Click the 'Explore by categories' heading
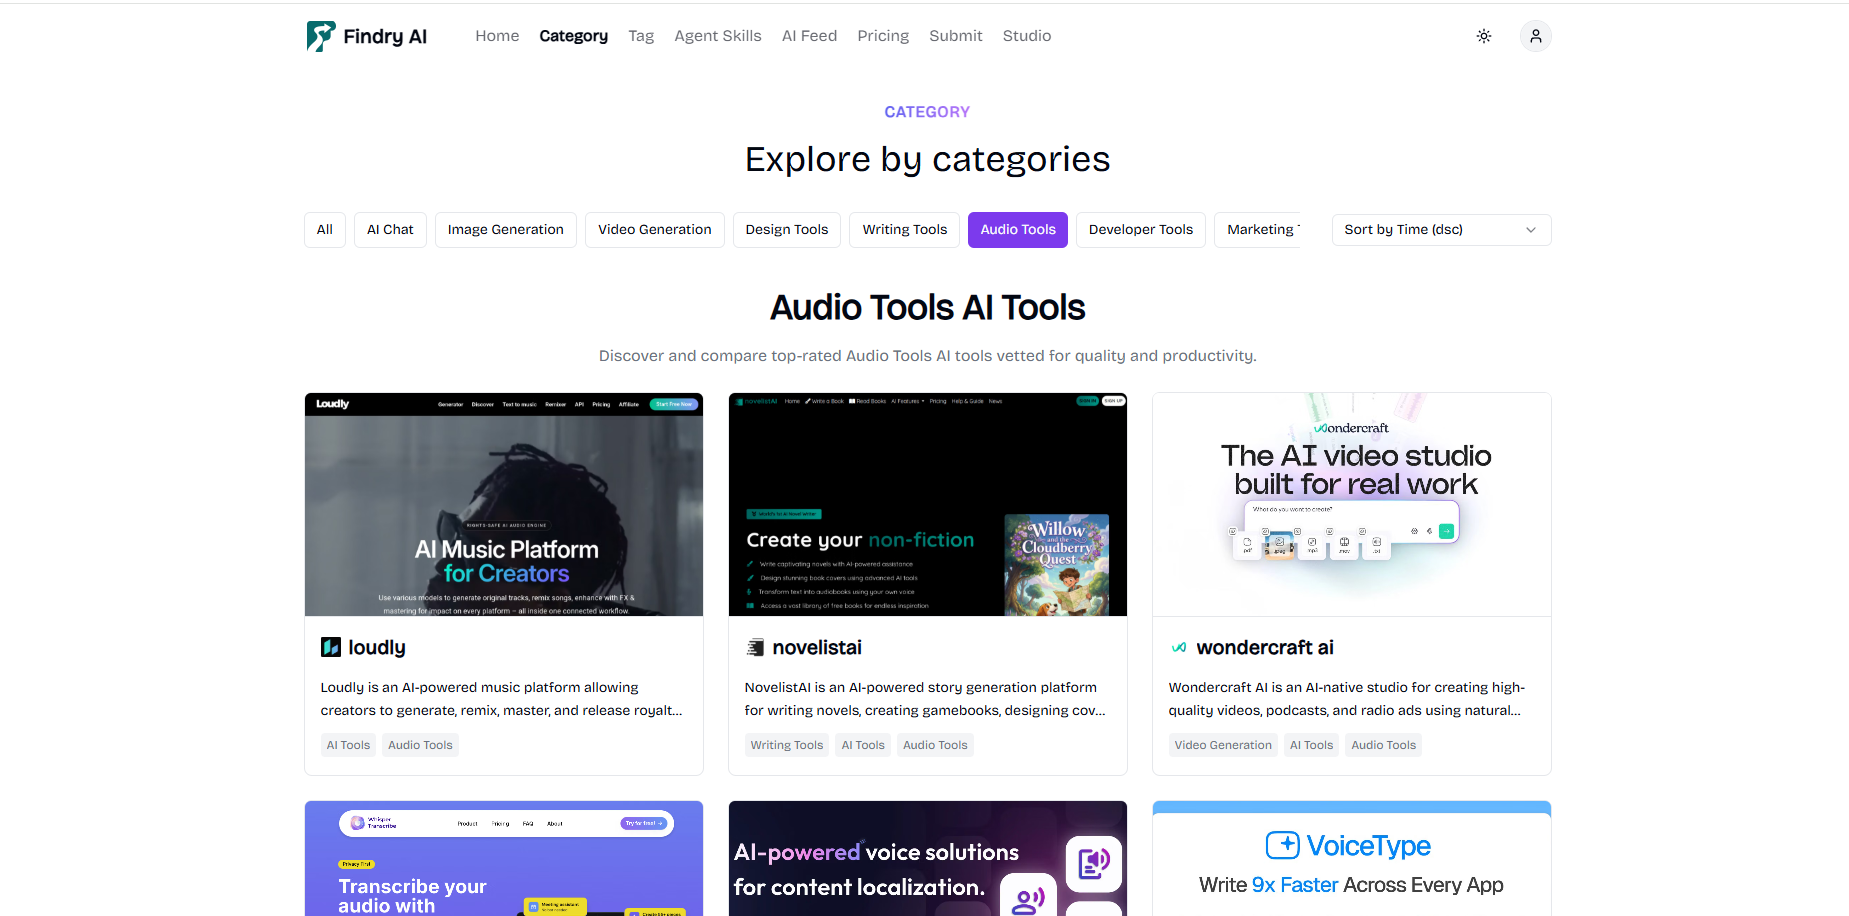The image size is (1849, 916). point(928,159)
